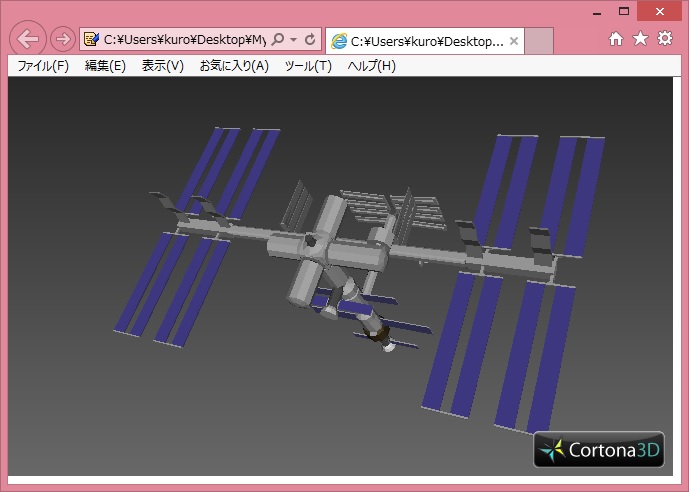Open the 編集(E) menu
The height and width of the screenshot is (492, 689).
pyautogui.click(x=105, y=66)
